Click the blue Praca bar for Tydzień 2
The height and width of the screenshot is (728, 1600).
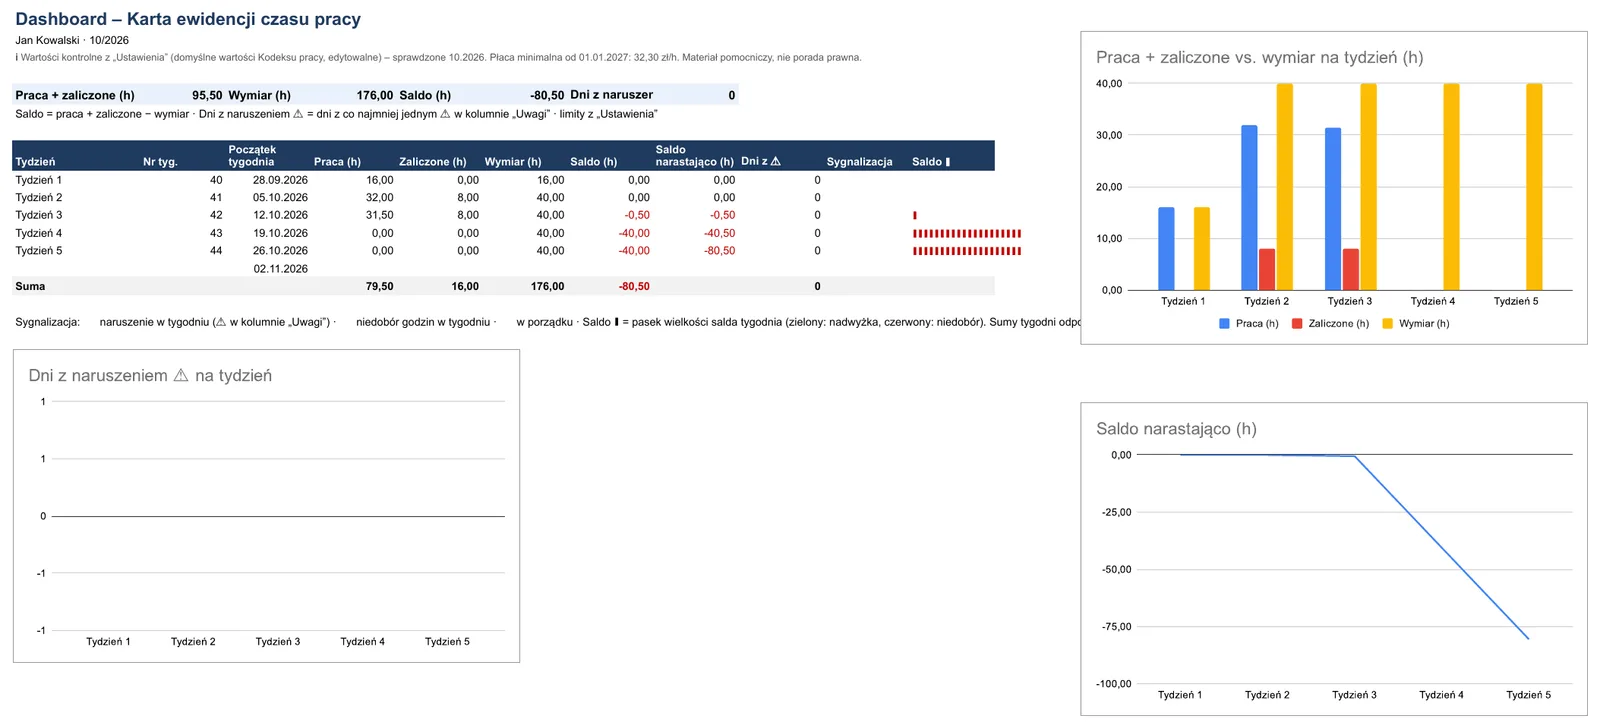point(1249,208)
